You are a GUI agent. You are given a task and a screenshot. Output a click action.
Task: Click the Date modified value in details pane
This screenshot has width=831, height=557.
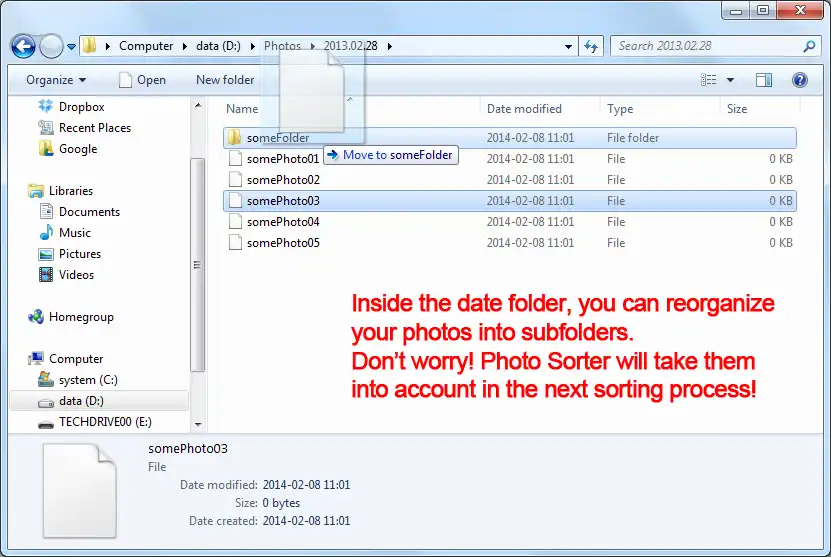click(x=306, y=485)
